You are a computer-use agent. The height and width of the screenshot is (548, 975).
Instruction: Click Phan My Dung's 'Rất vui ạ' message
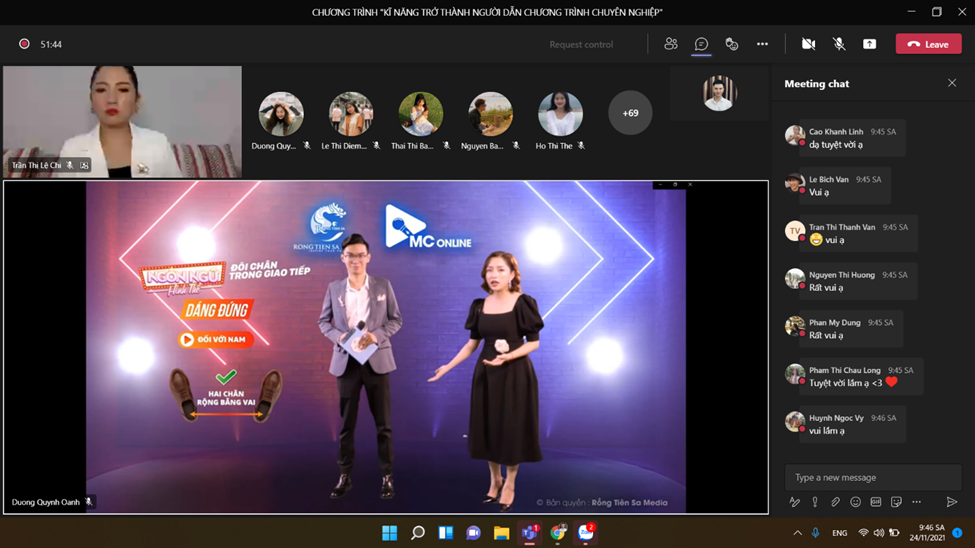pyautogui.click(x=851, y=329)
